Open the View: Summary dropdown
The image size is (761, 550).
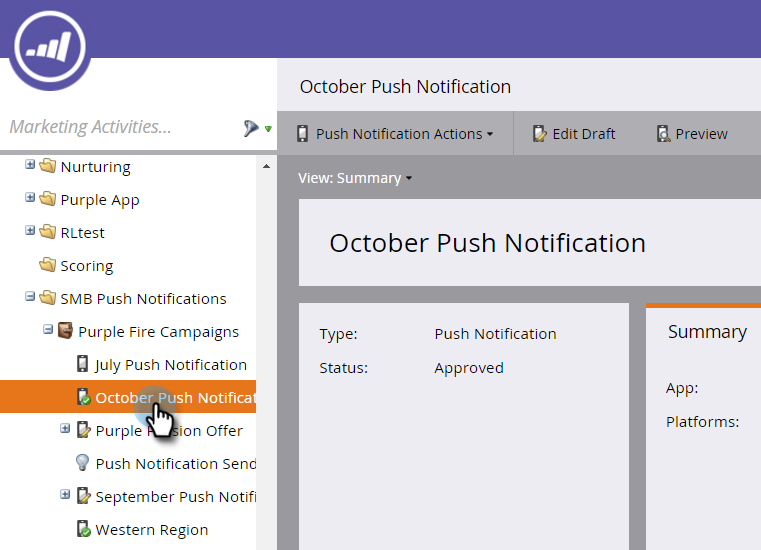tap(355, 178)
